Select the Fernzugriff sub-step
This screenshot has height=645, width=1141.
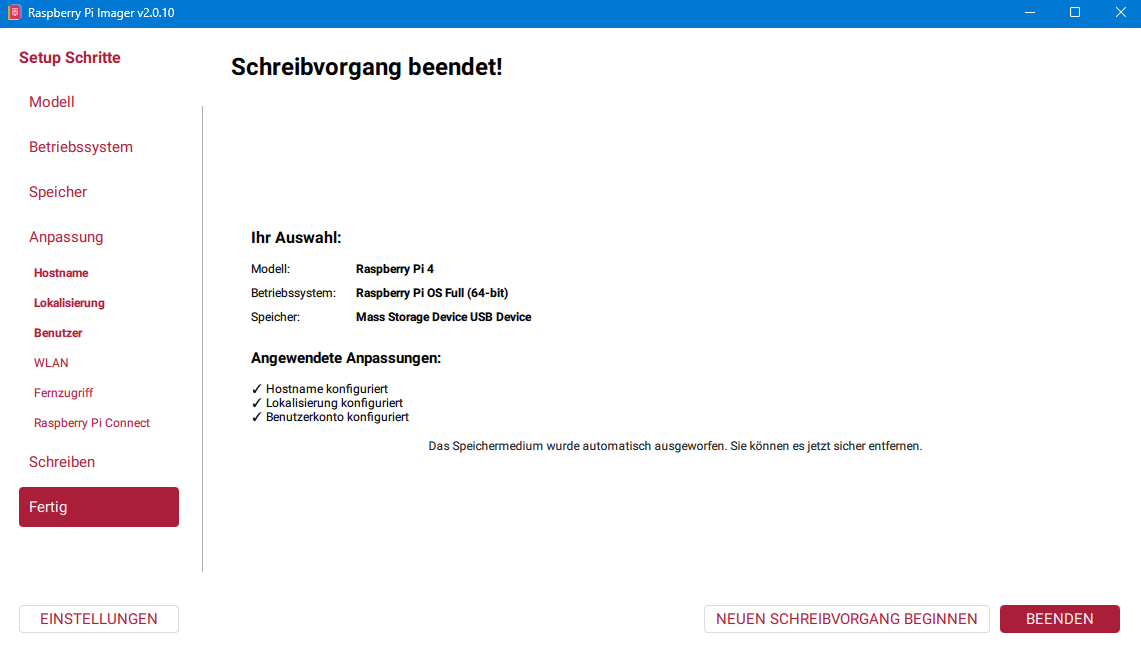click(x=63, y=393)
